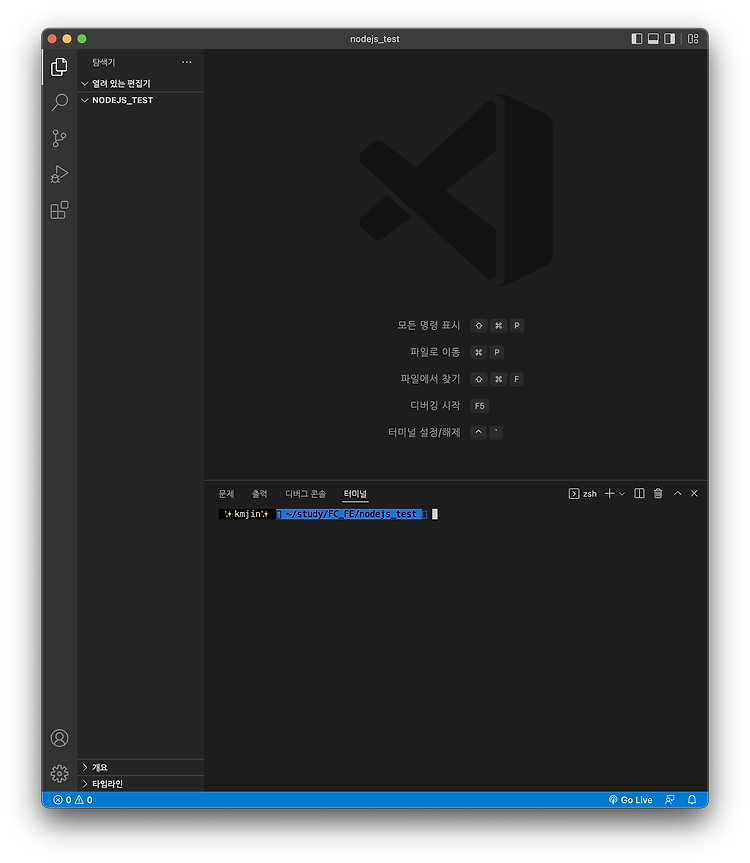Click errors and warnings status item

point(73,800)
